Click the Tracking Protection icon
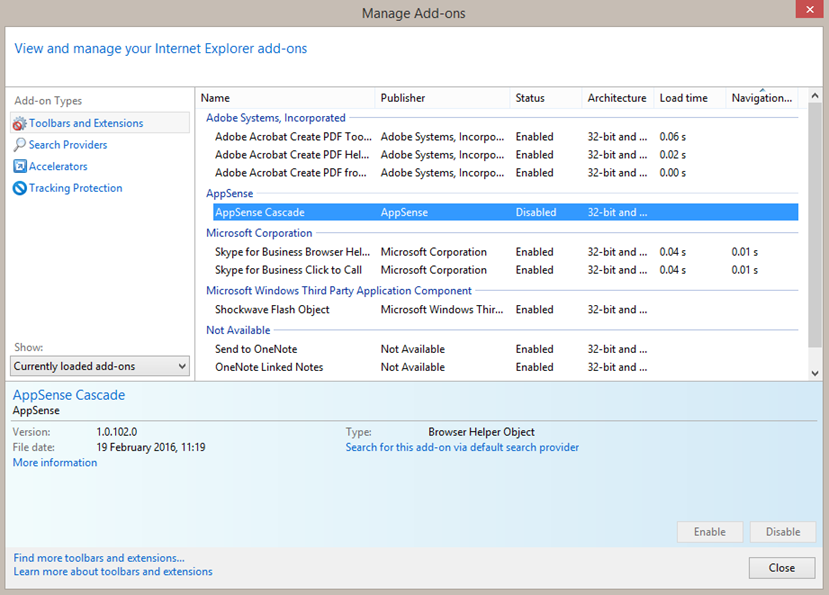This screenshot has width=829, height=595. (20, 188)
